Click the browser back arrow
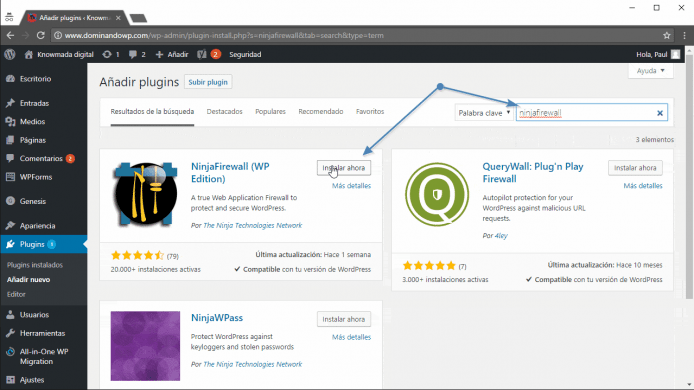 [10, 35]
